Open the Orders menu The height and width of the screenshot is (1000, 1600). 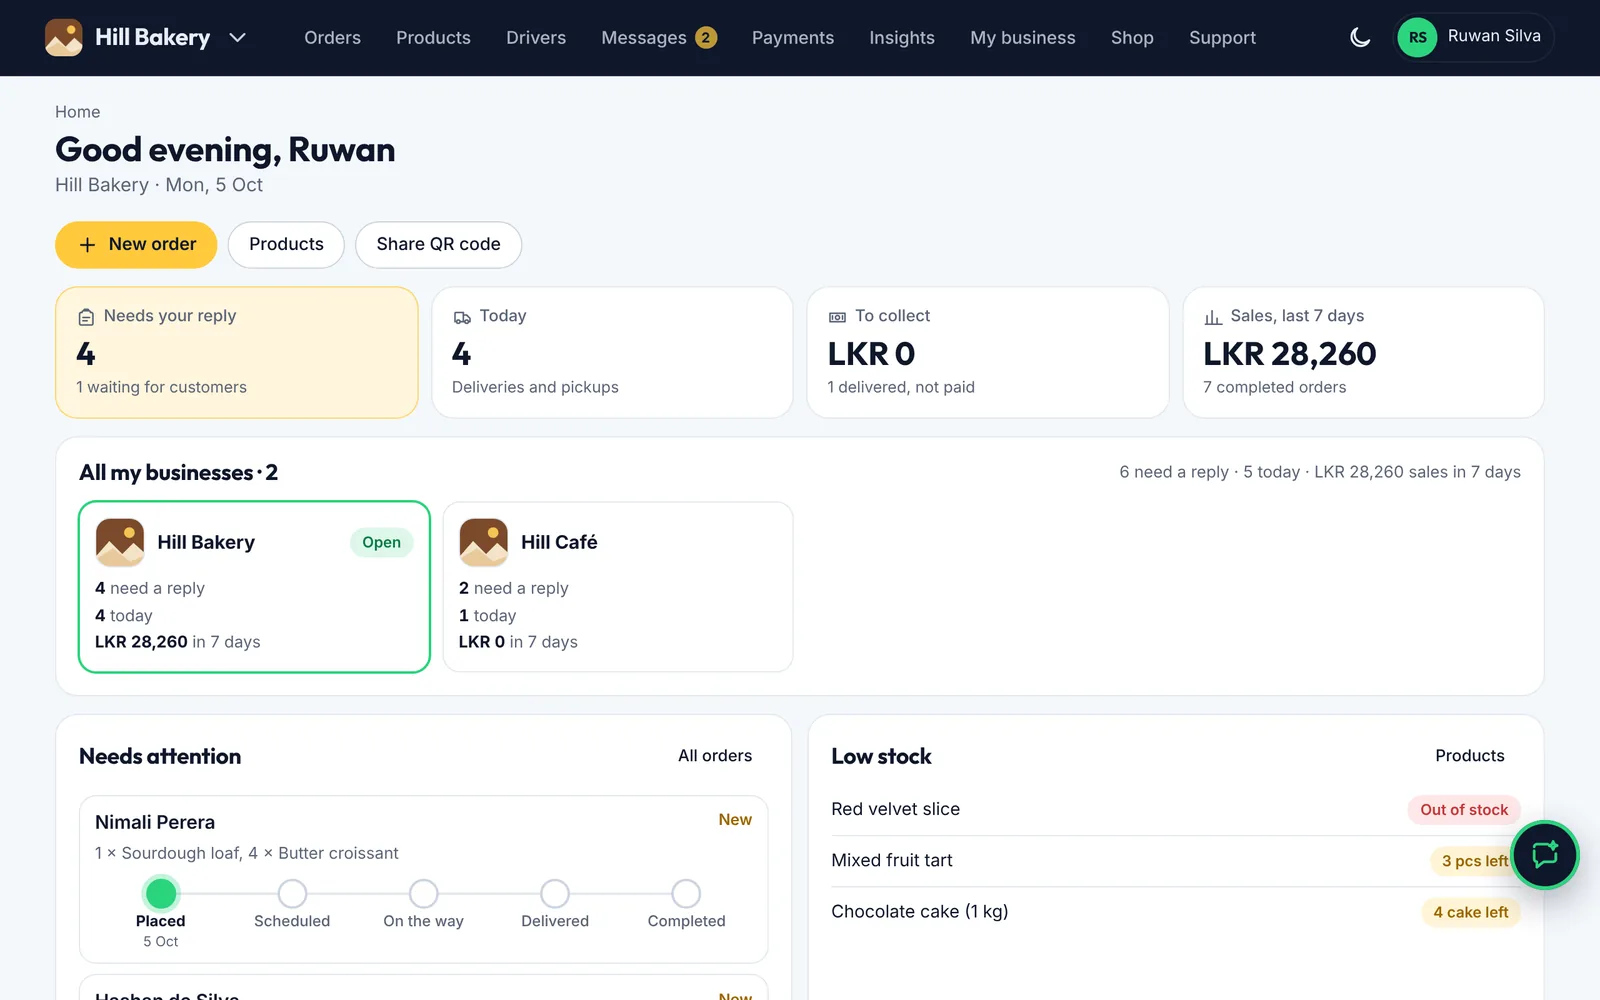pos(332,38)
